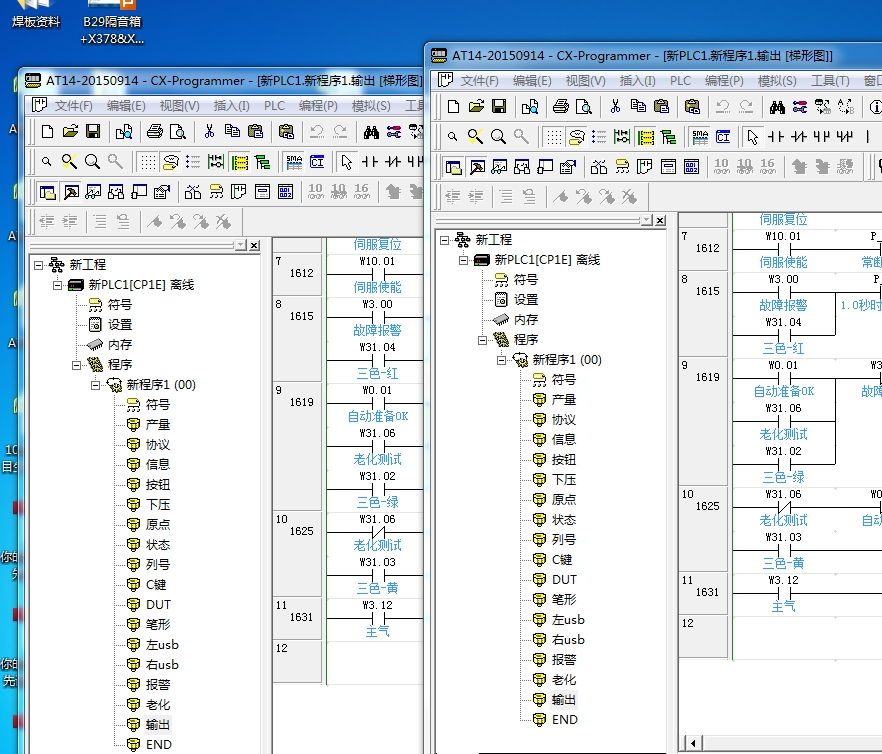Screen dimensions: 882x754
Task: Click horizontal scrollbar left arrow in right window
Action: (693, 743)
